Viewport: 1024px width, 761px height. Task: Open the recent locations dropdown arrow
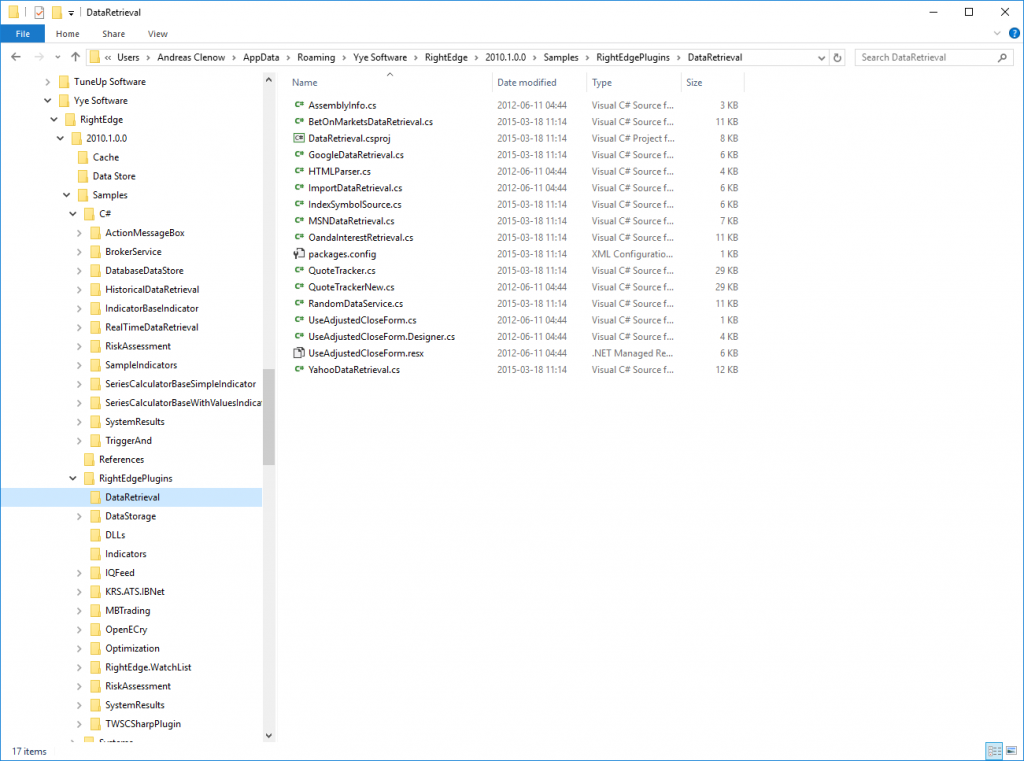[x=58, y=57]
